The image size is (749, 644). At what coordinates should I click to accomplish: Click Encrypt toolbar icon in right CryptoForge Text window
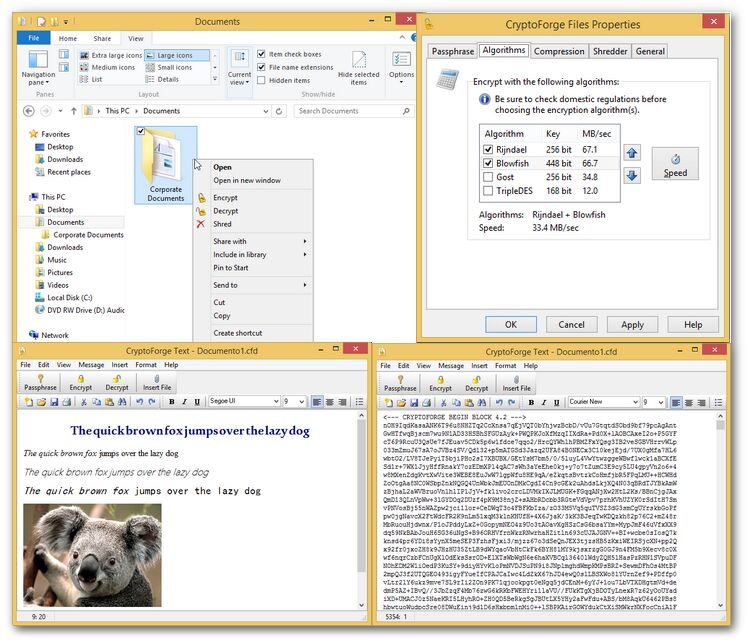click(440, 380)
